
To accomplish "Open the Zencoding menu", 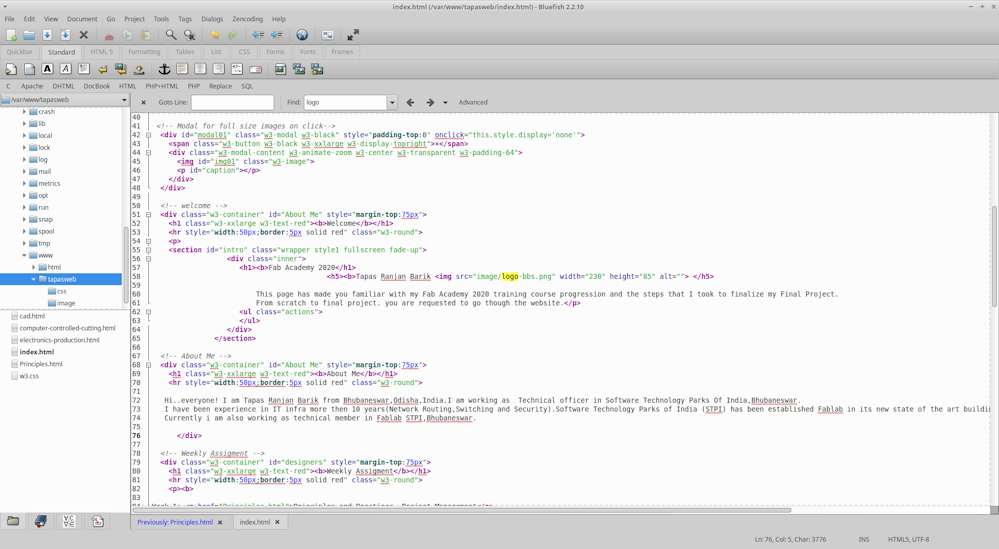I will coord(247,19).
